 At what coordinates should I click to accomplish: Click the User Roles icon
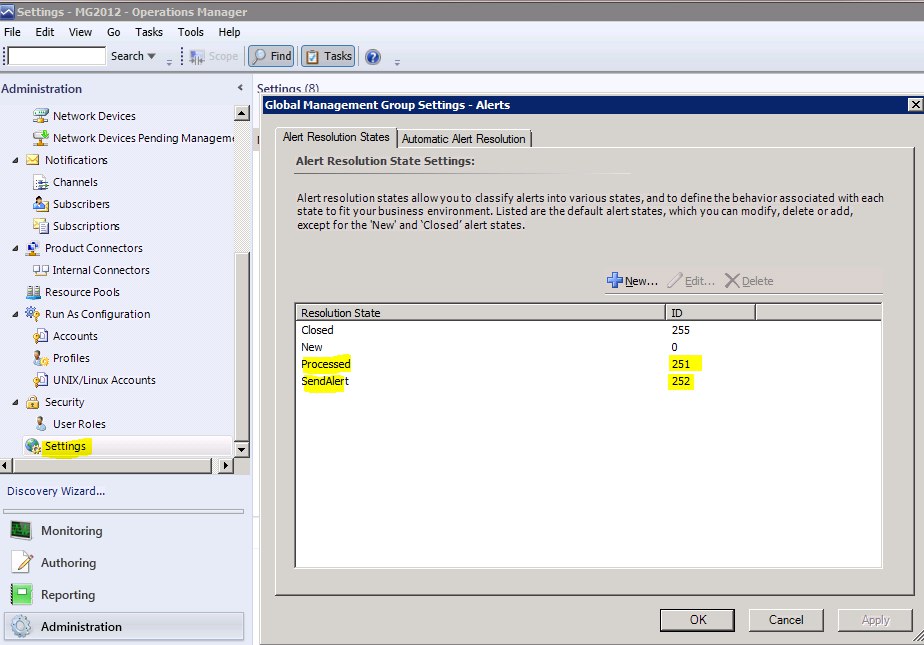pos(40,424)
